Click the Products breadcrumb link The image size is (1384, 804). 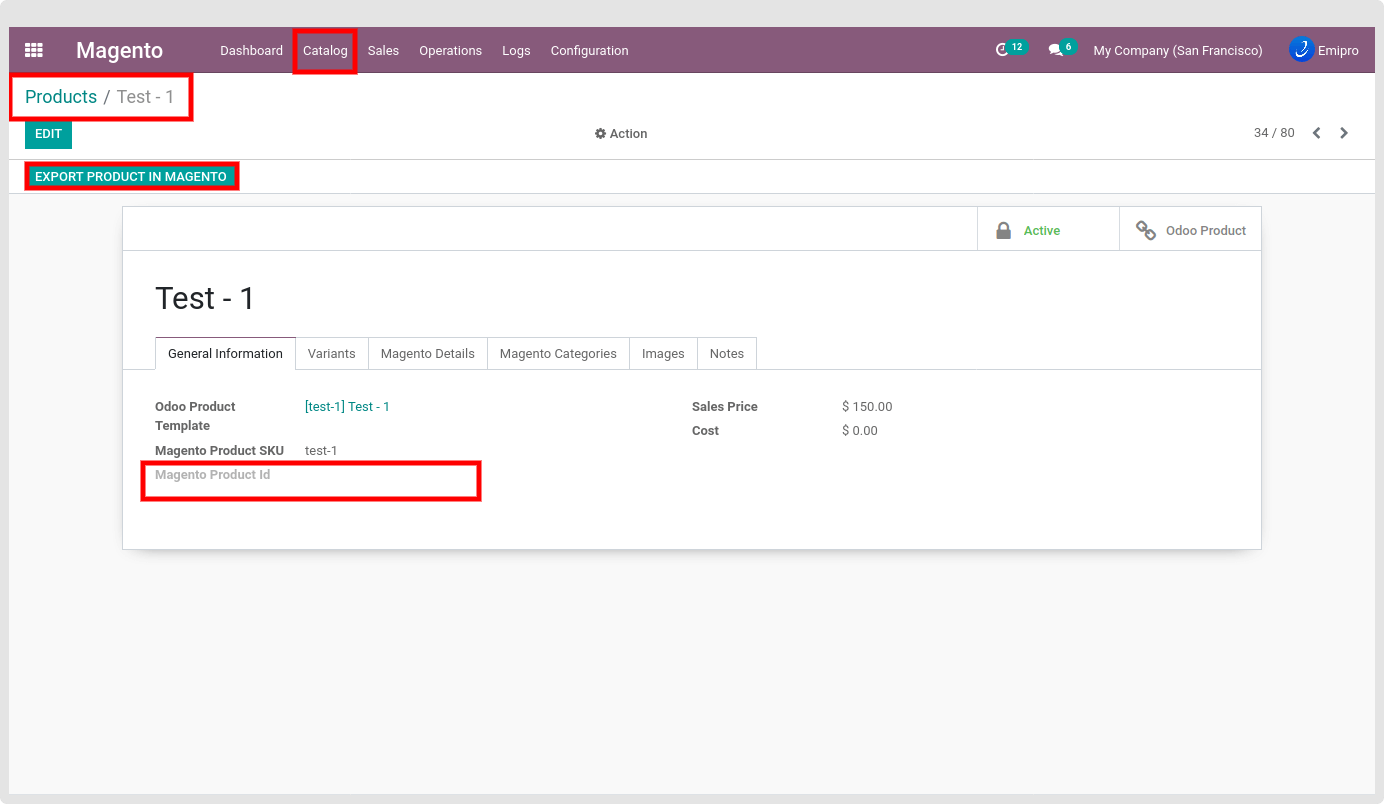tap(61, 97)
